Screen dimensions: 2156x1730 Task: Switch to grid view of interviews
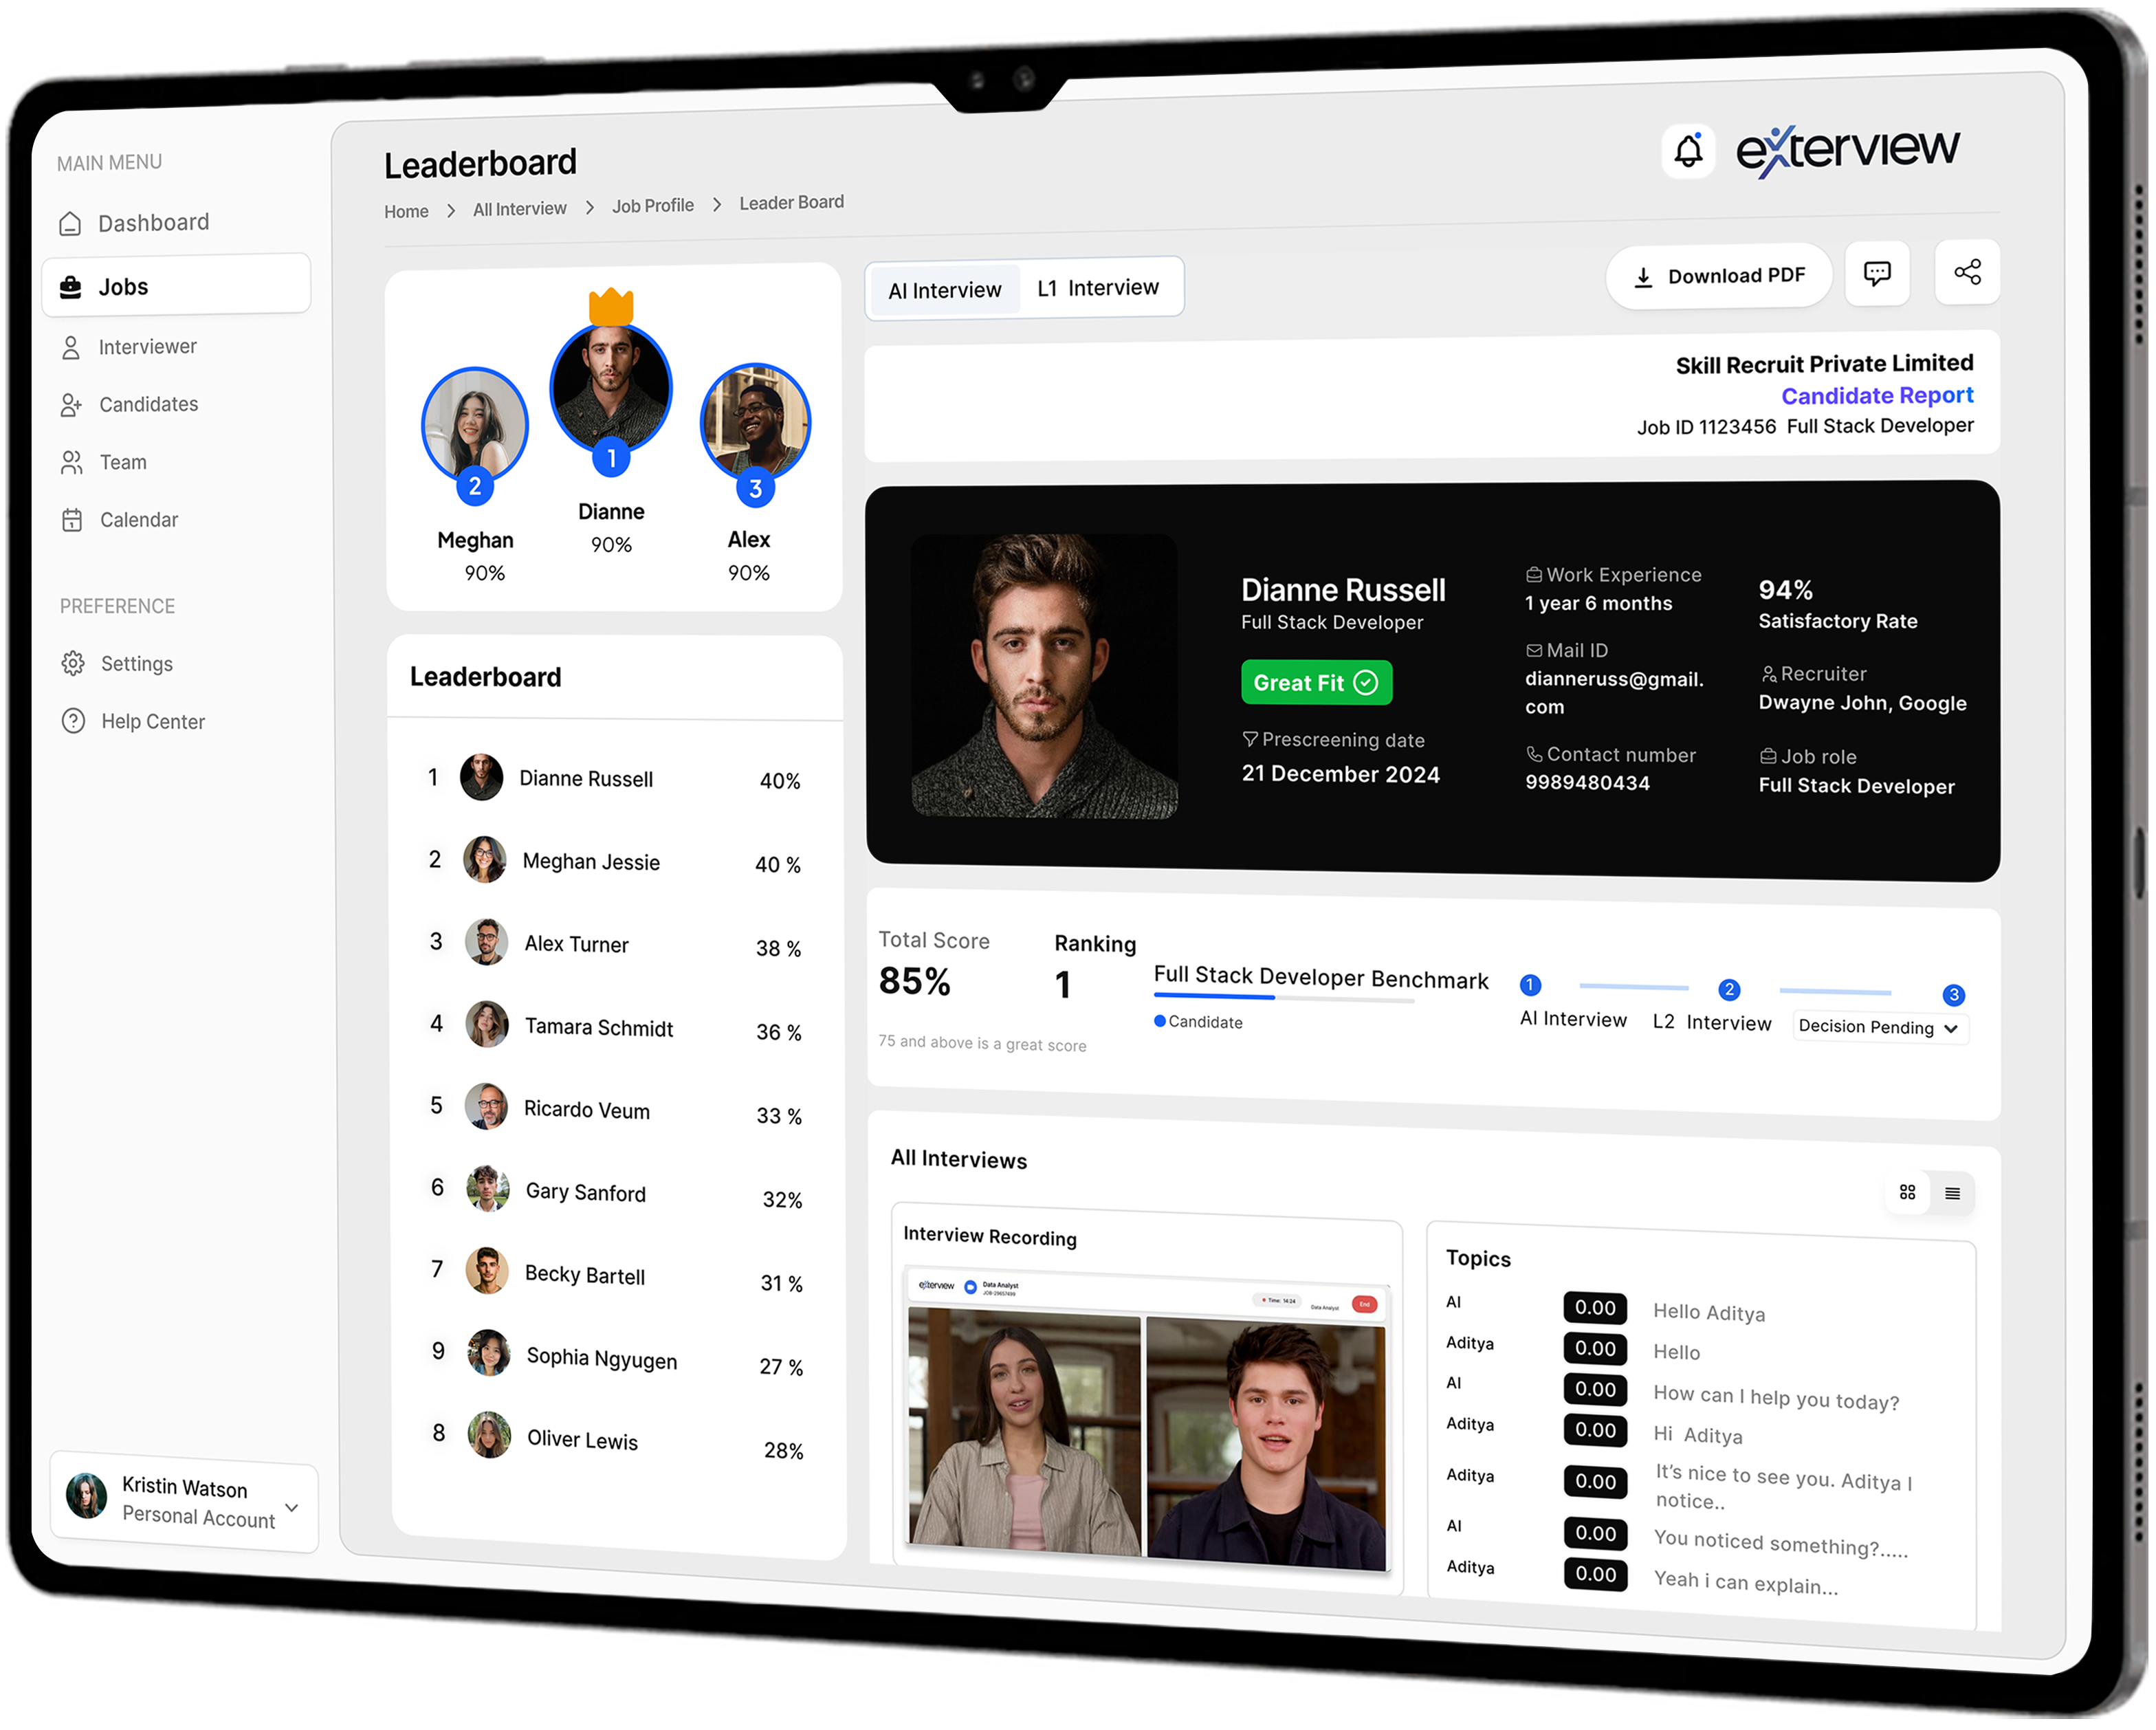coord(1907,1192)
